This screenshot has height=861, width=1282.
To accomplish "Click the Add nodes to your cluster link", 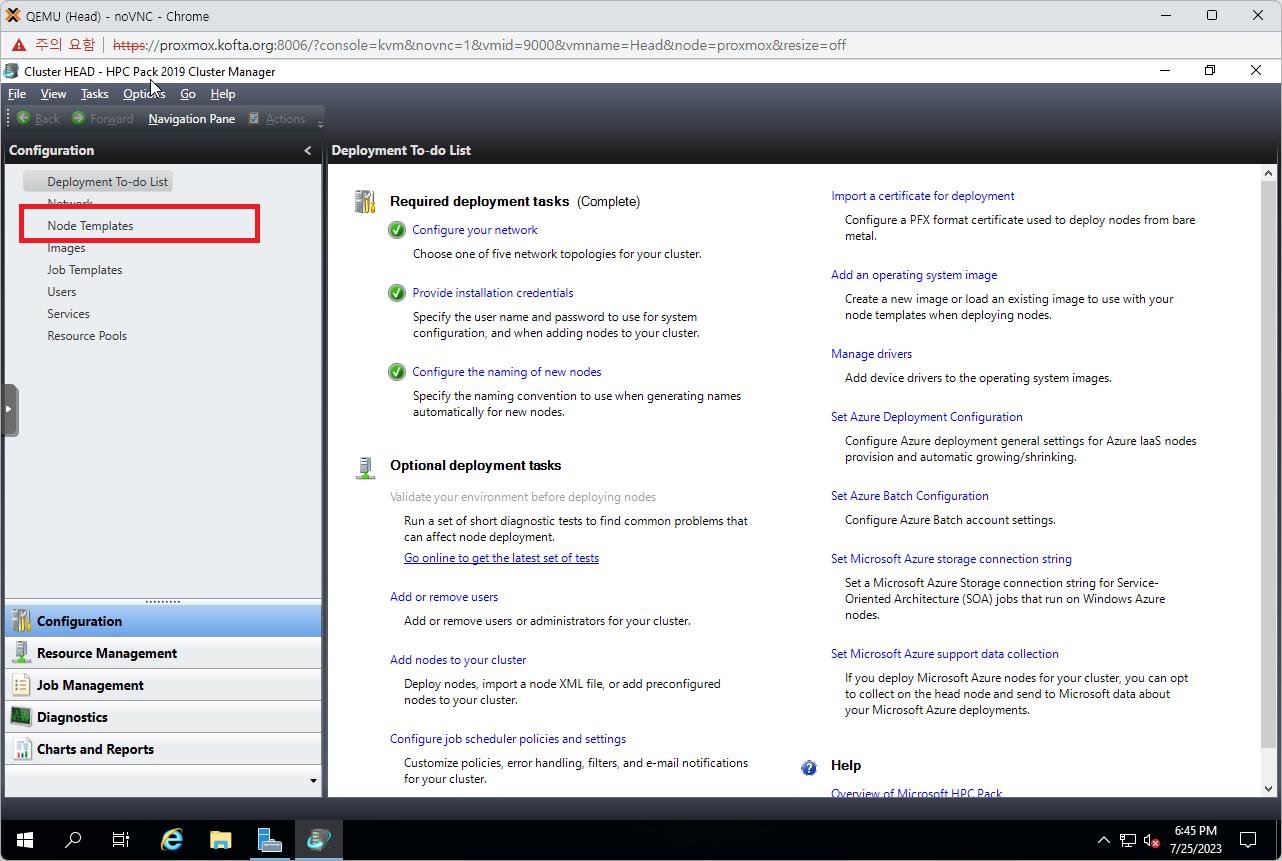I will click(x=458, y=660).
